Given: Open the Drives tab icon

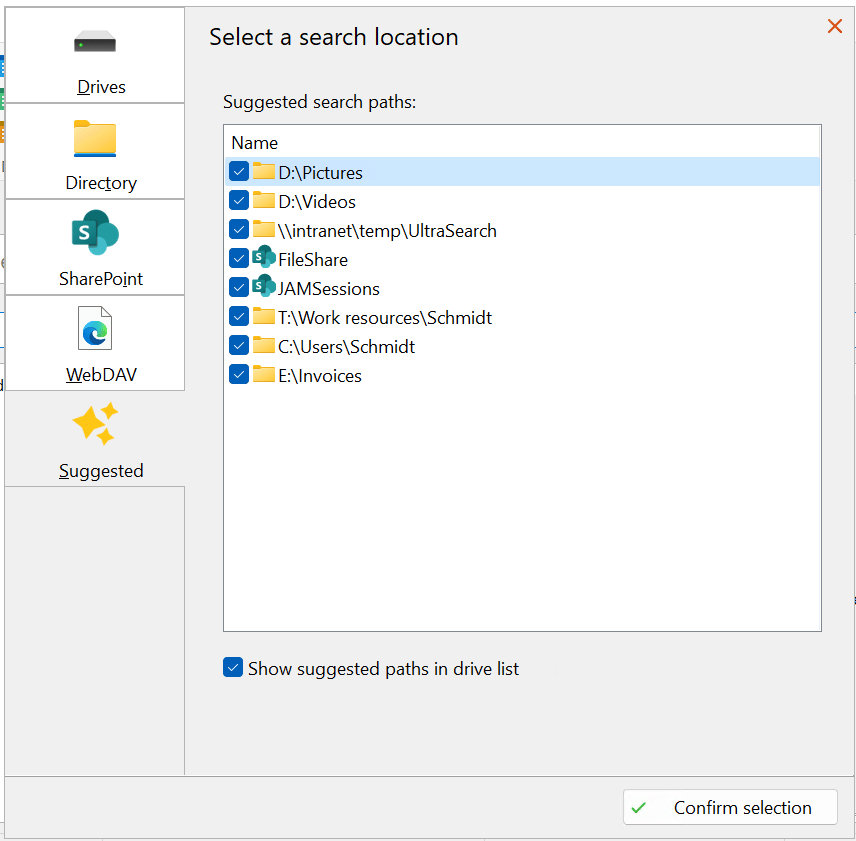Looking at the screenshot, I should coord(95,44).
